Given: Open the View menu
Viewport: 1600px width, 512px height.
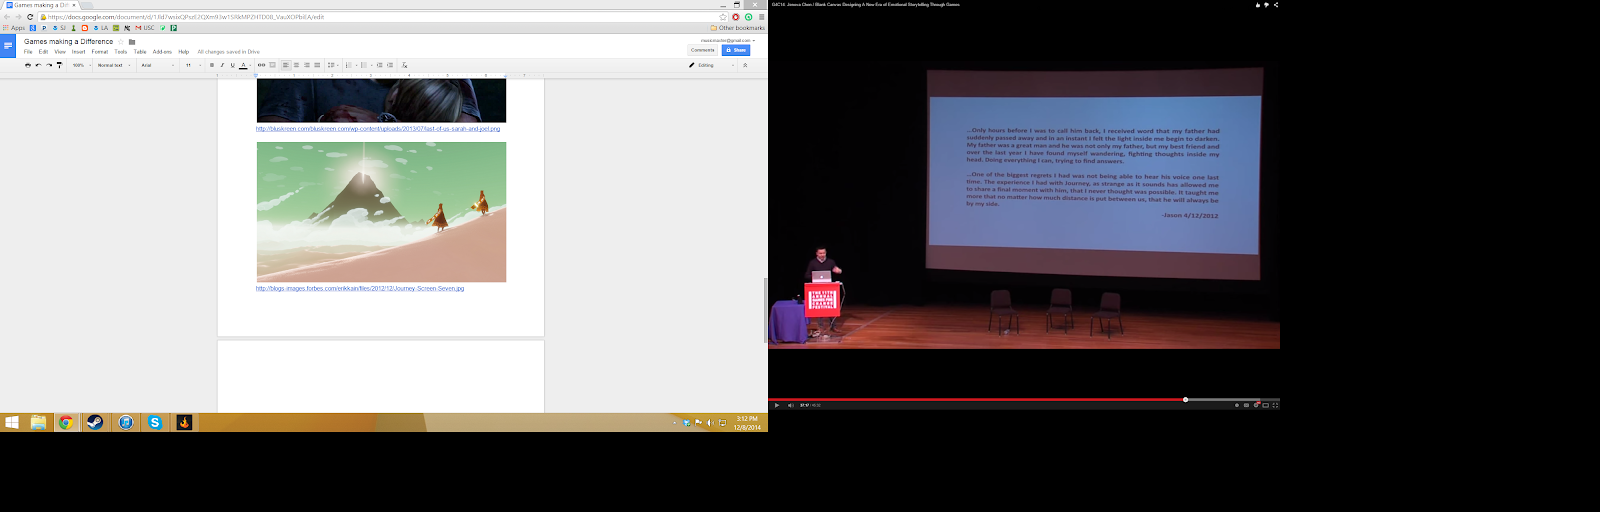Looking at the screenshot, I should coord(60,52).
